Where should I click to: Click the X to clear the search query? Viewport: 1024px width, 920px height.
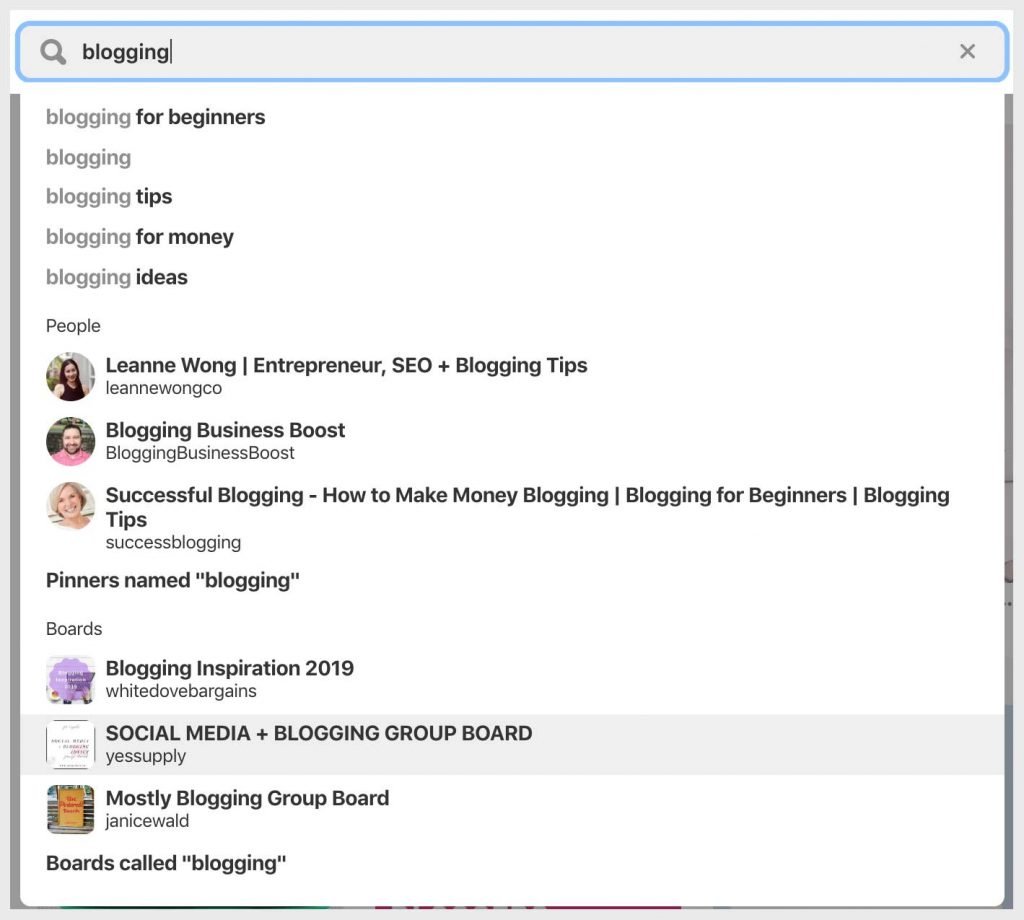point(967,51)
